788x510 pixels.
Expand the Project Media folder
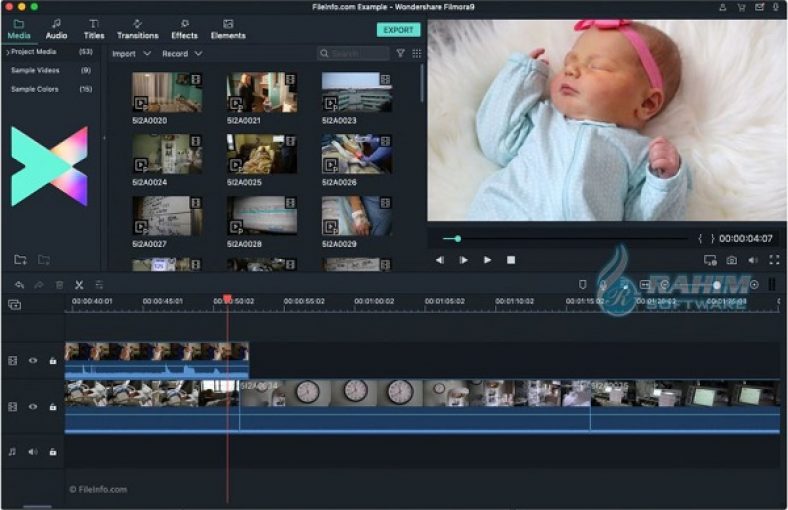tap(31, 51)
